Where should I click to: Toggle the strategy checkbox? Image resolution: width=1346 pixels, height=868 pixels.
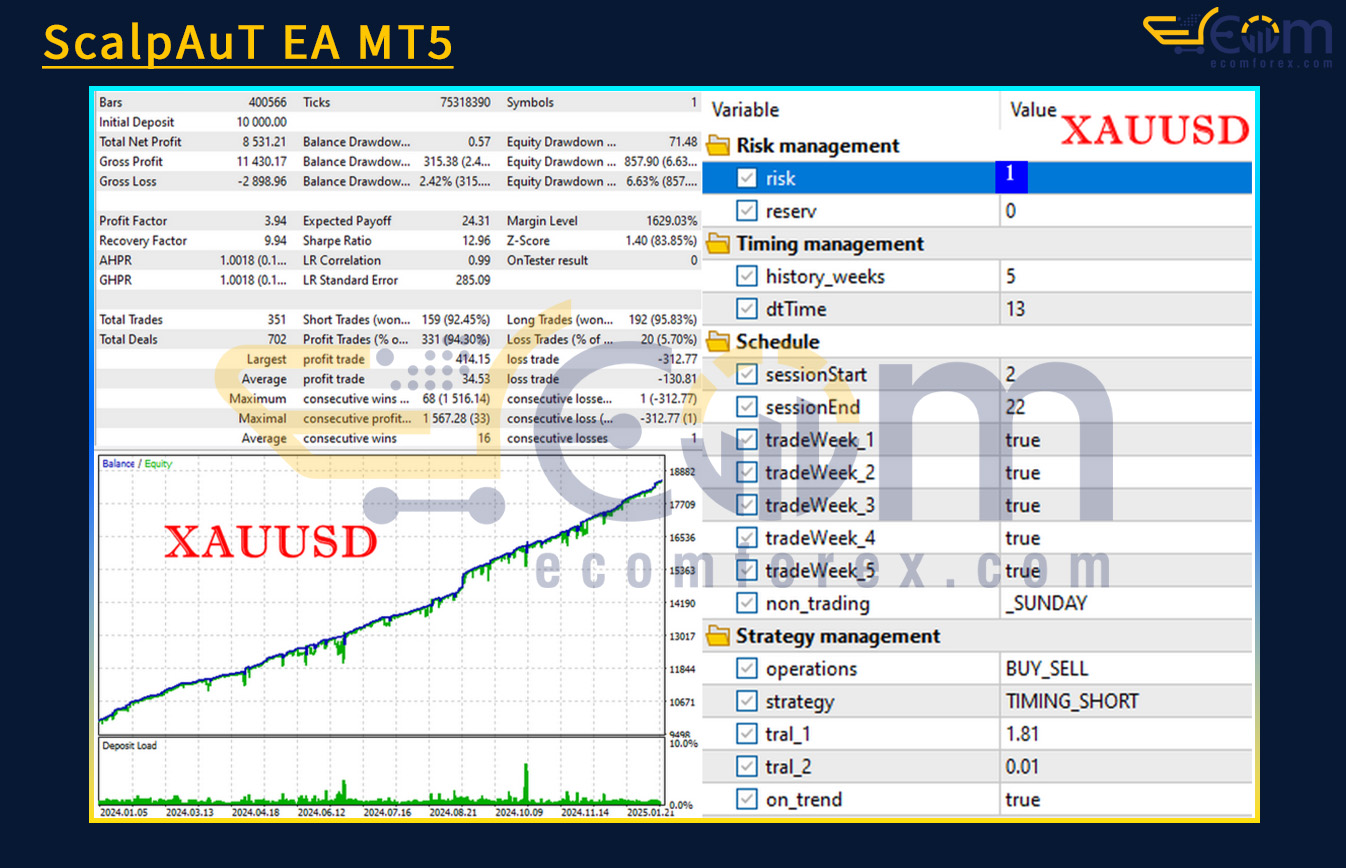[x=747, y=701]
